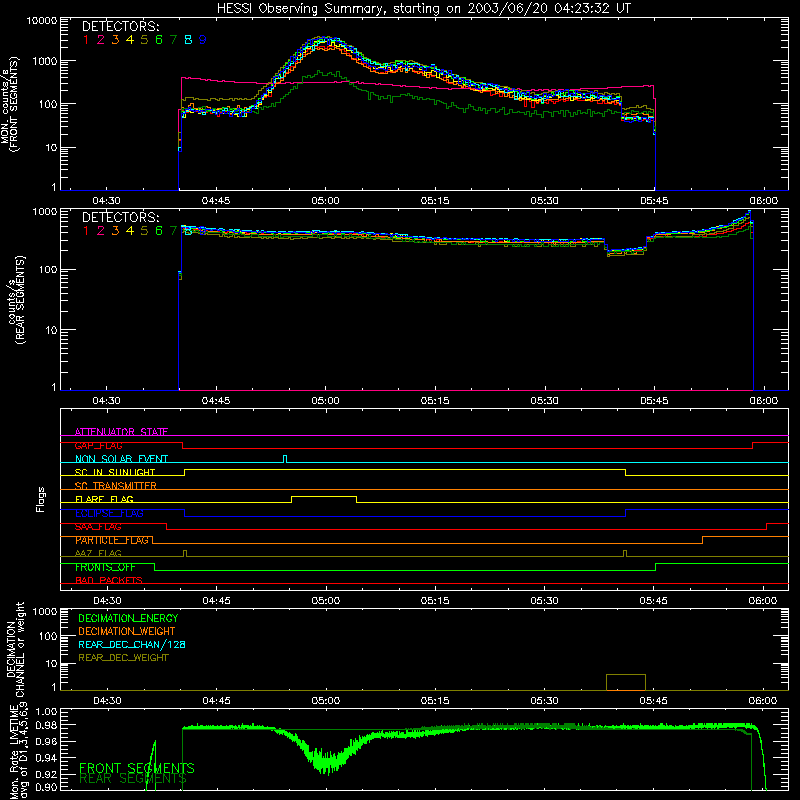Click the PARTICLE_FLAG label
The image size is (800, 800).
coord(112,540)
